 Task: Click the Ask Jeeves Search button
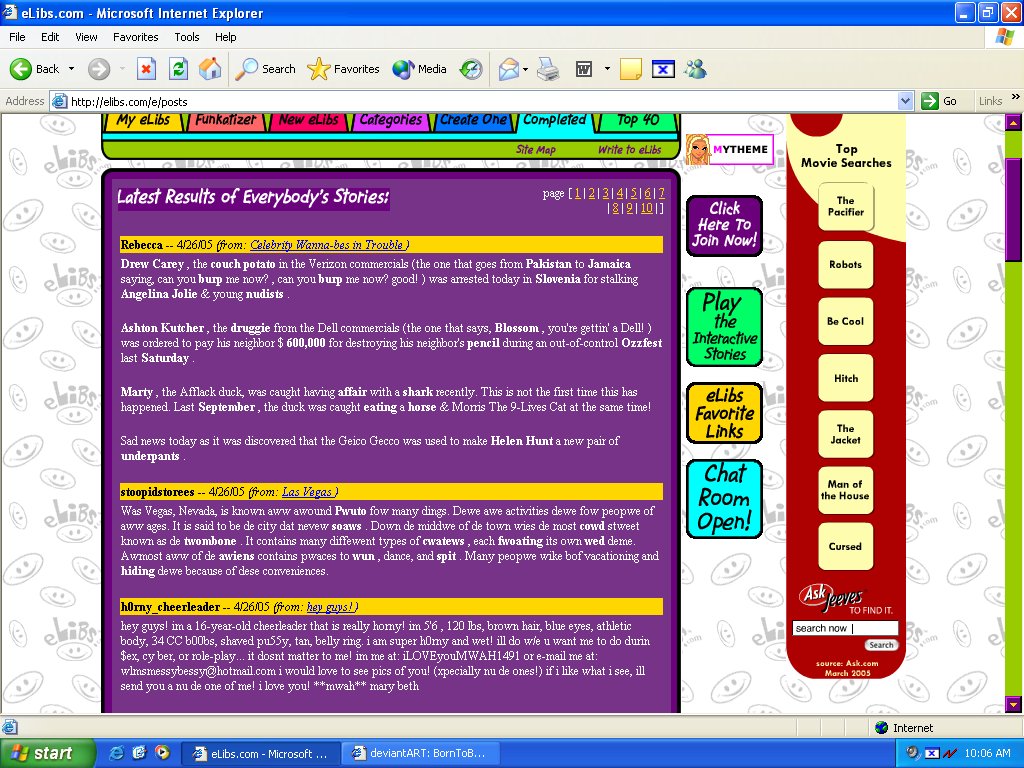(881, 645)
